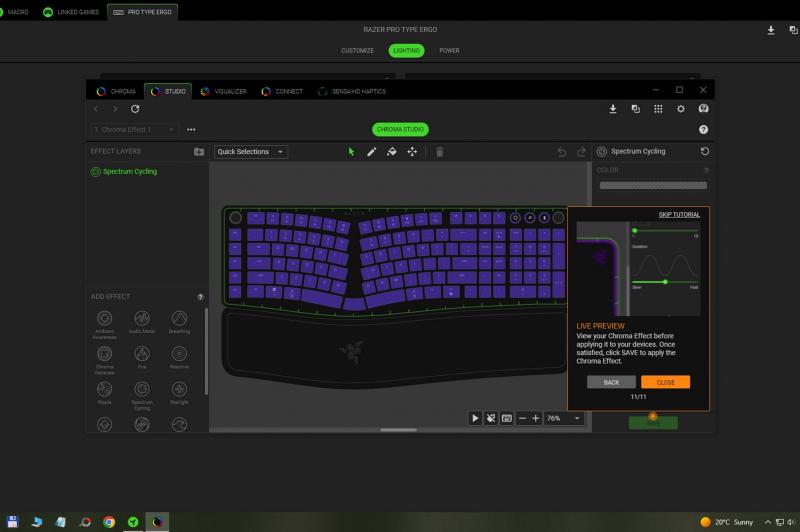
Task: Open Studio window download icon
Action: (x=613, y=109)
